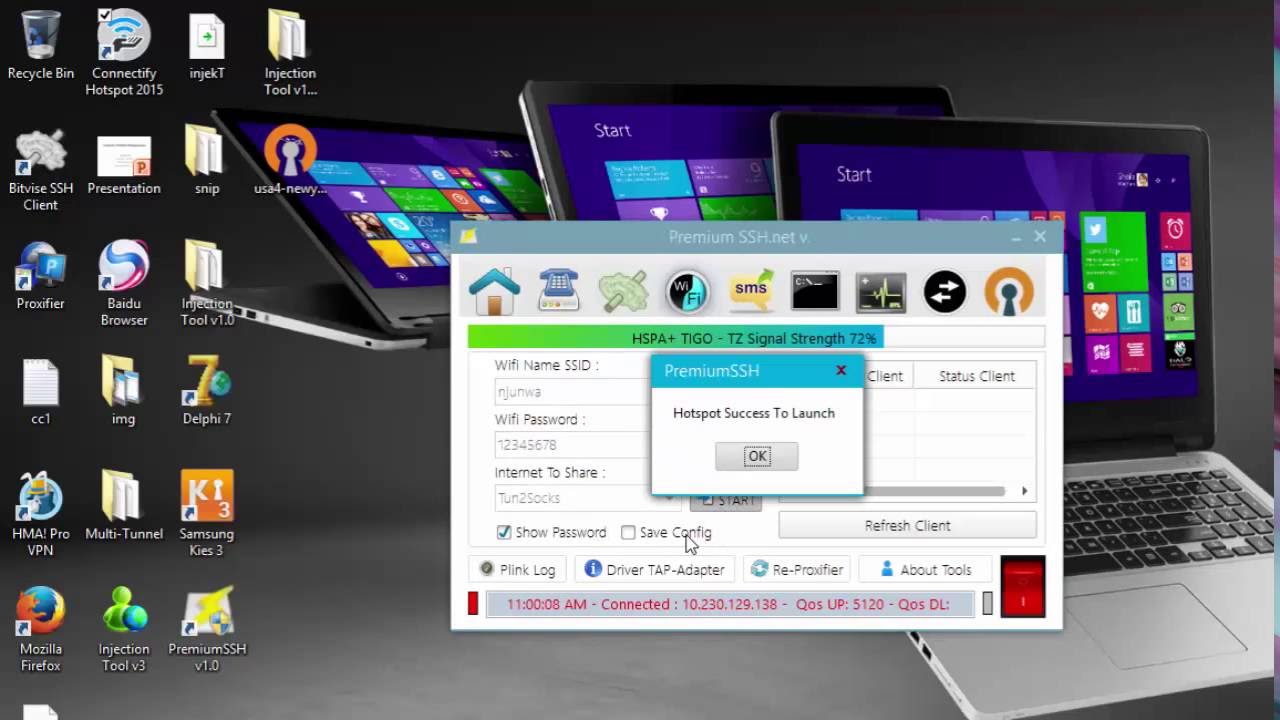
Task: Uncheck Show Password checkbox
Action: 504,532
